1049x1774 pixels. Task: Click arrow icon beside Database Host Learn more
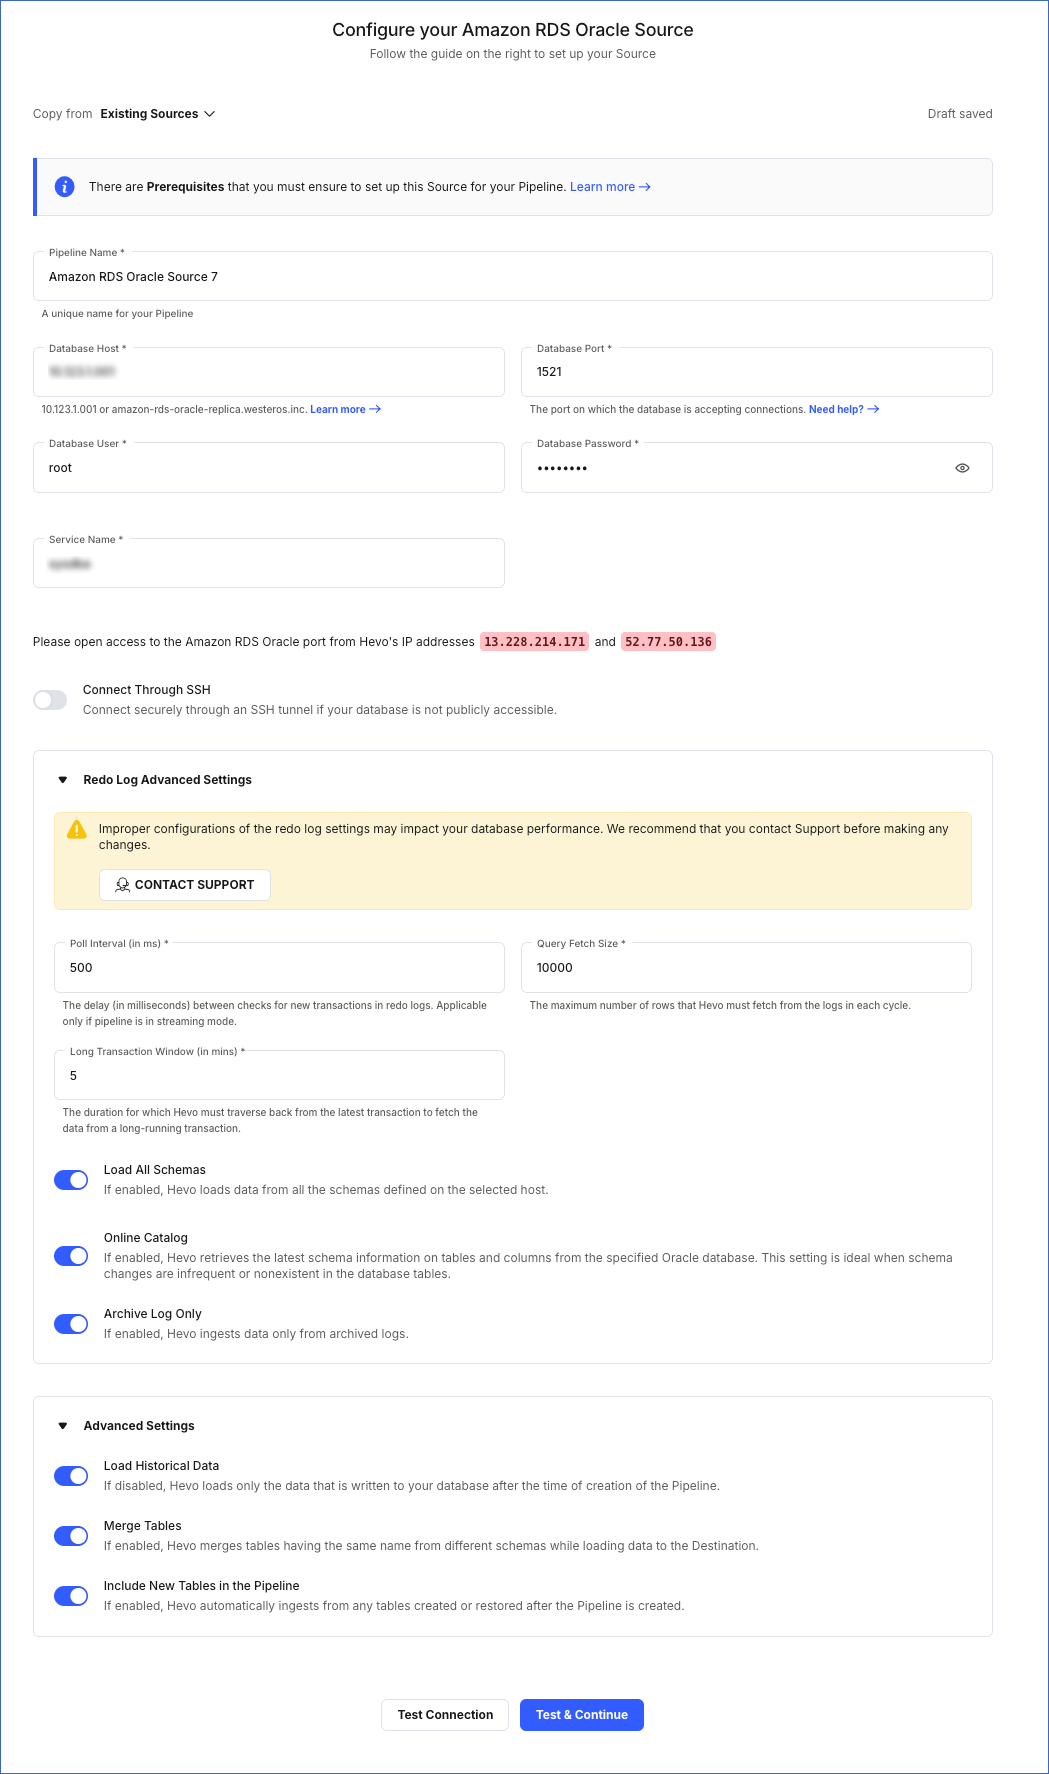[x=375, y=409]
